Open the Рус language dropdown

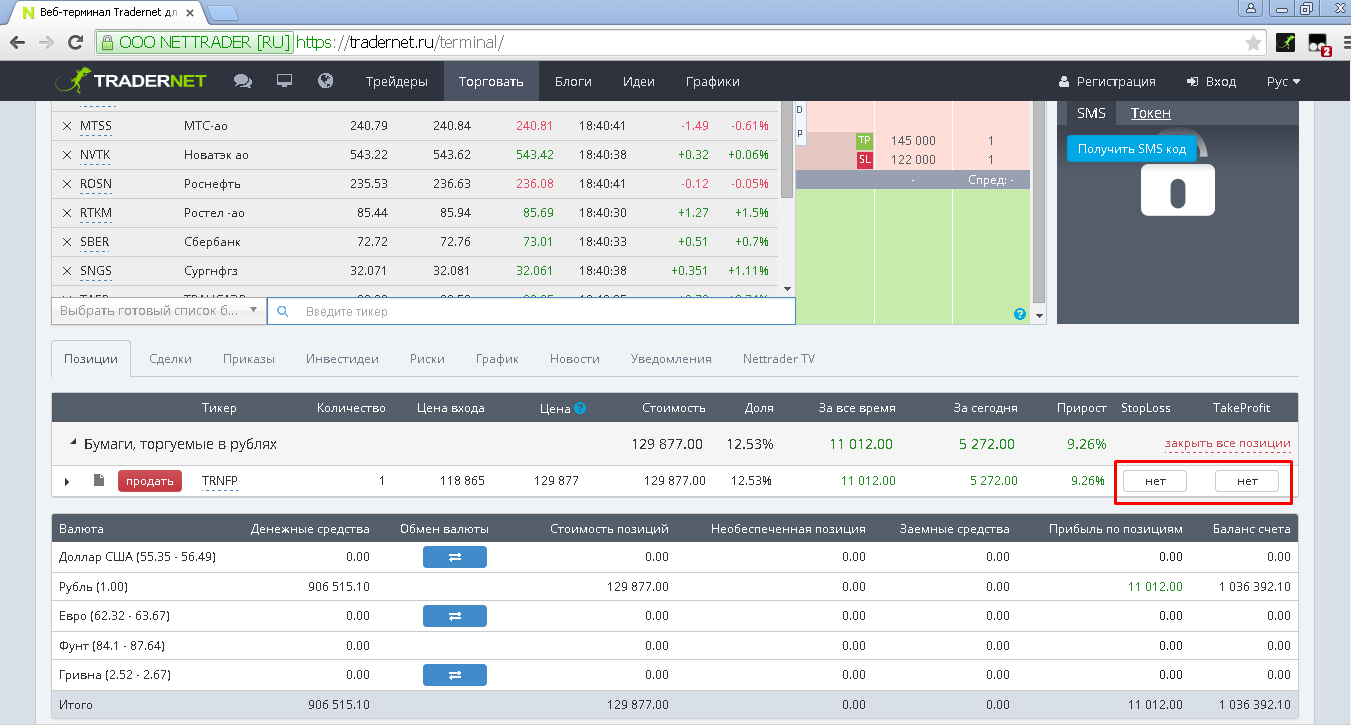(x=1284, y=82)
